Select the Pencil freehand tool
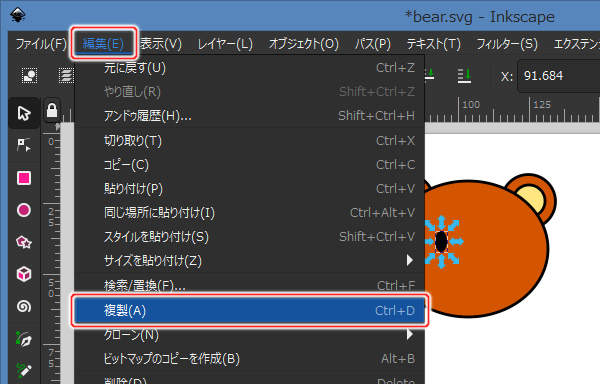The height and width of the screenshot is (384, 600). (24, 370)
